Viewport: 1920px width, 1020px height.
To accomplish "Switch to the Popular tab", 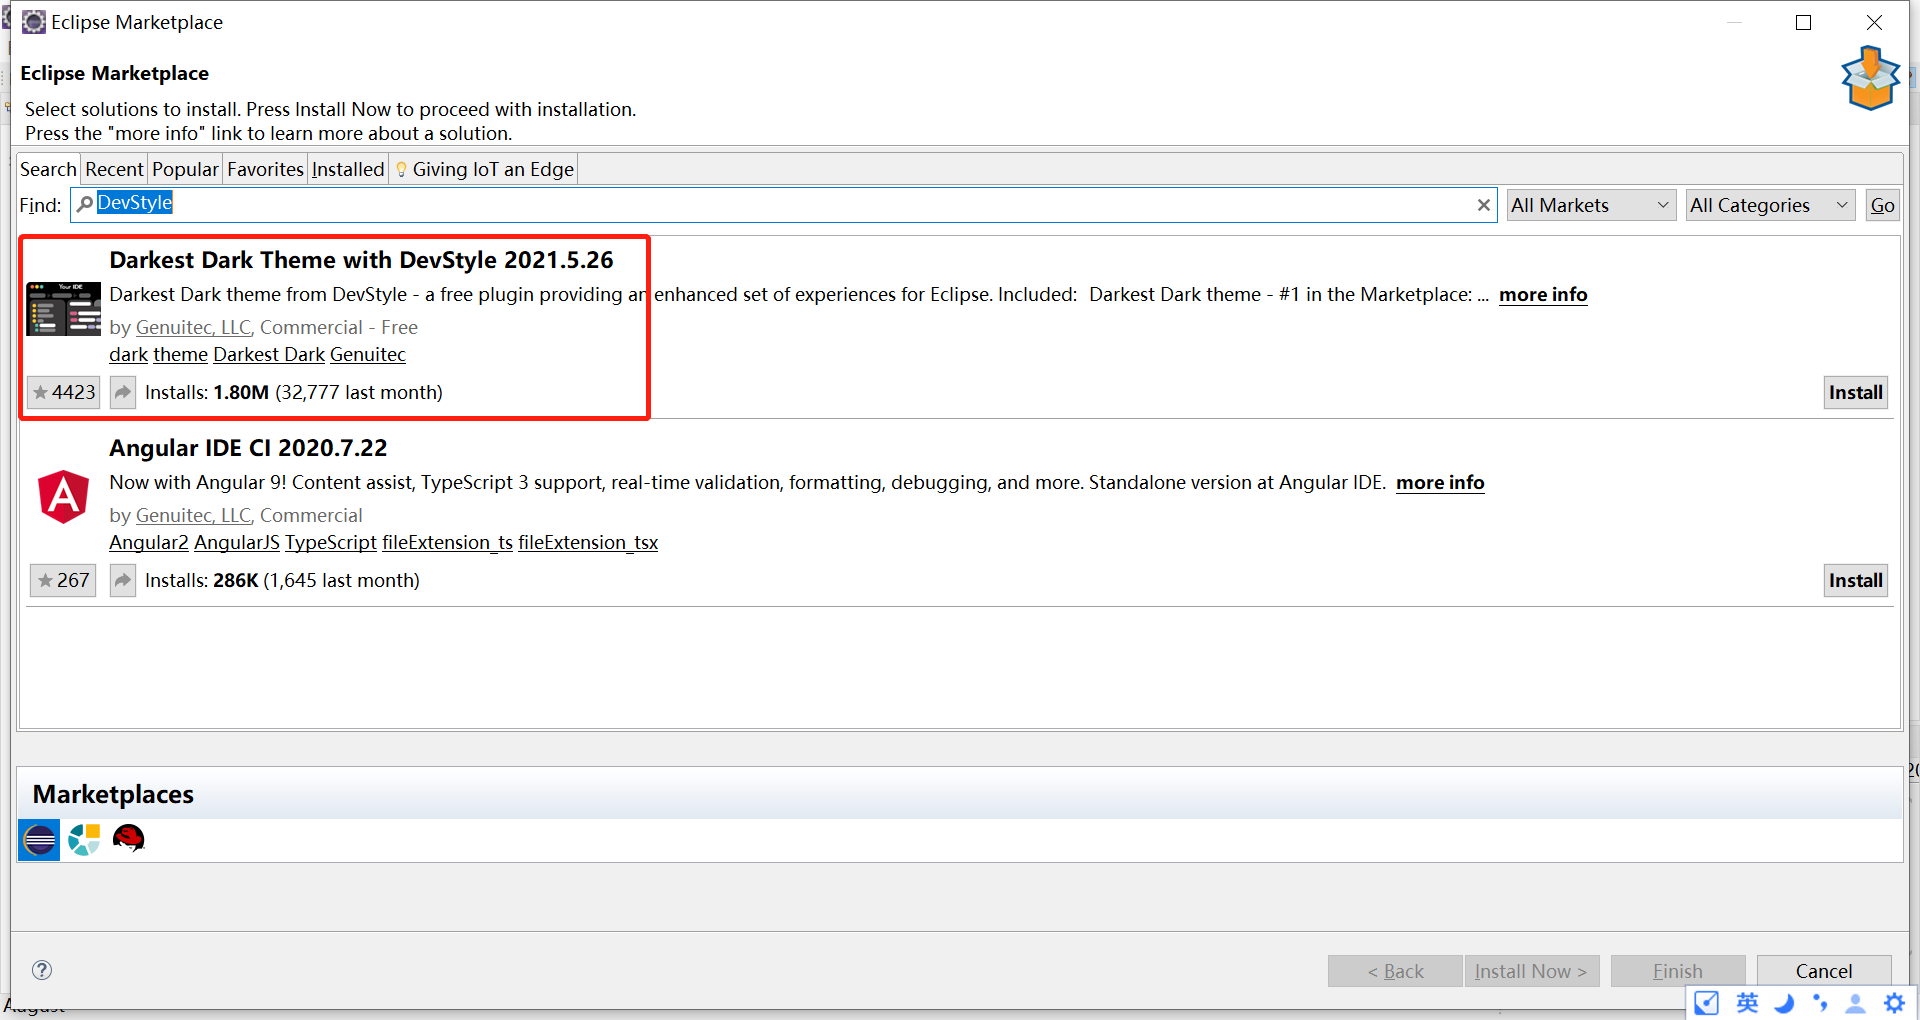I will [x=185, y=169].
